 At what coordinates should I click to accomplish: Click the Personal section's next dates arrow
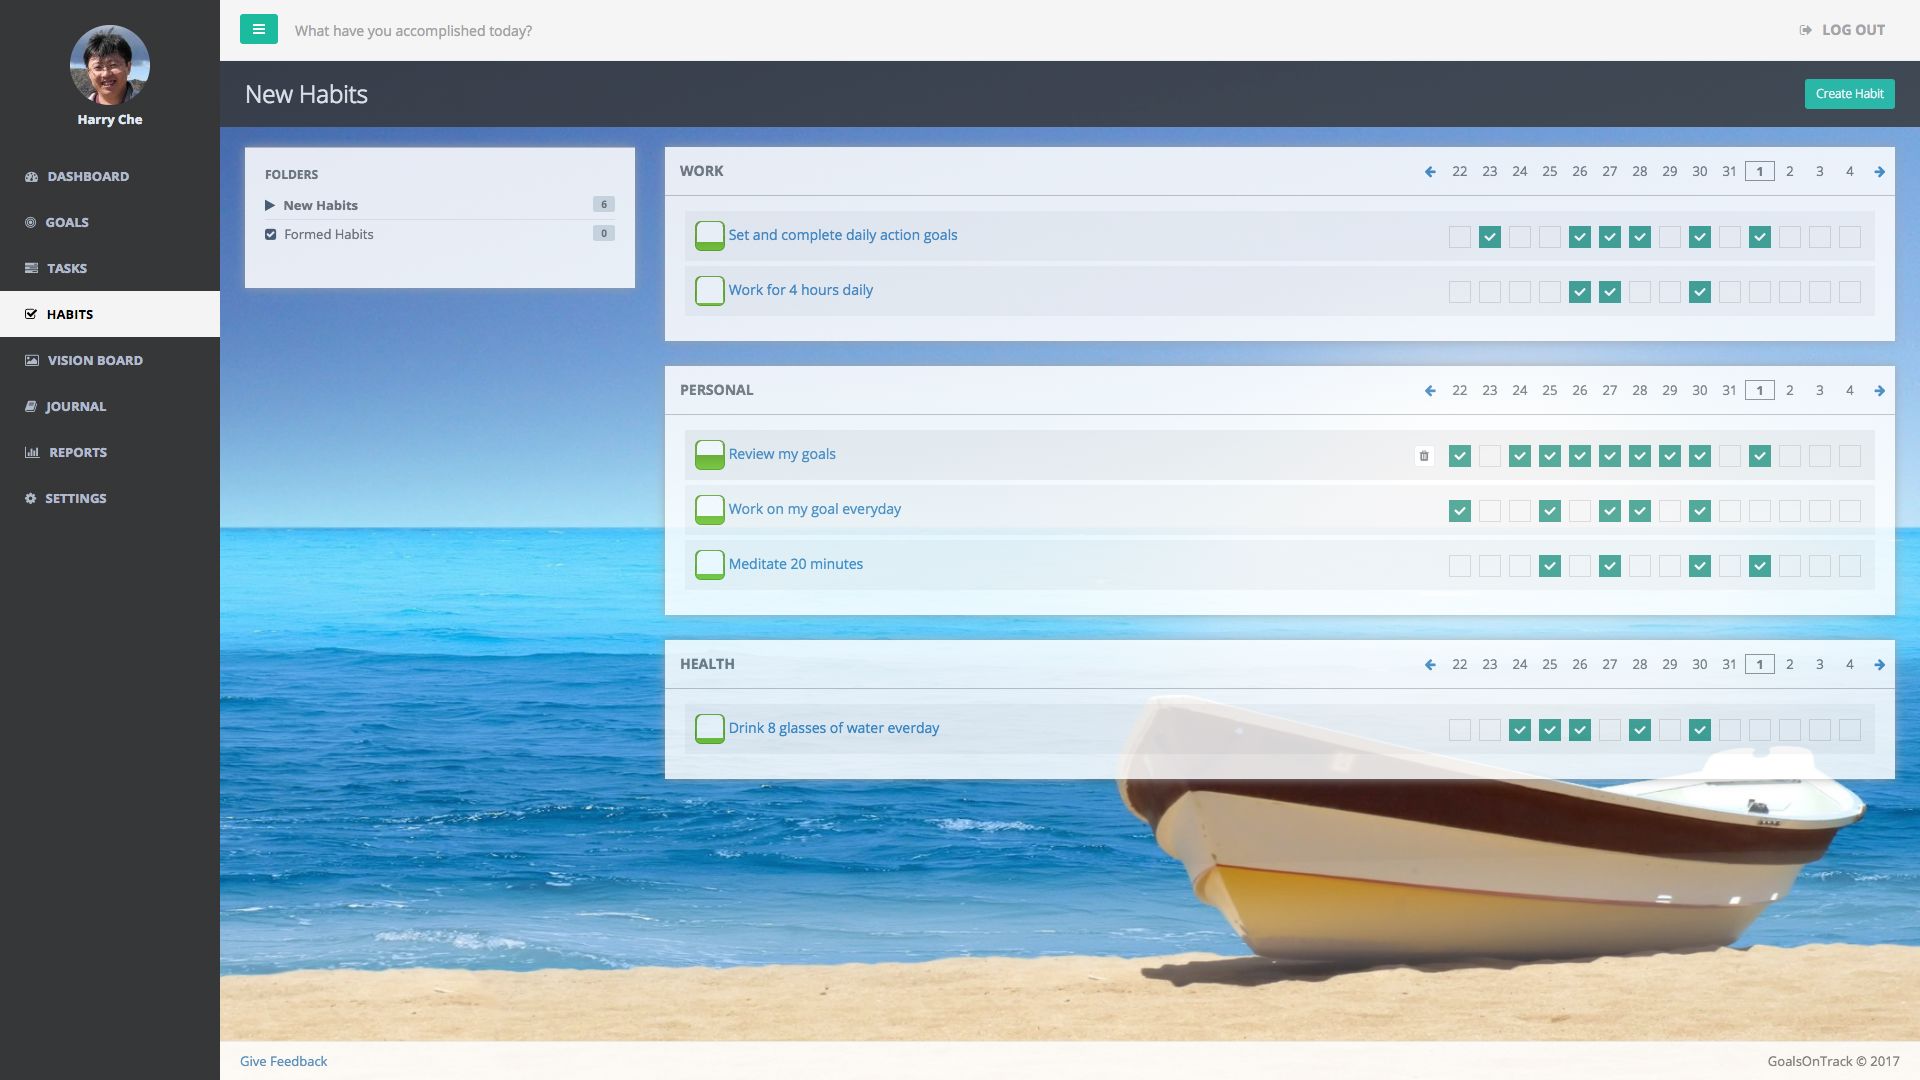1879,391
